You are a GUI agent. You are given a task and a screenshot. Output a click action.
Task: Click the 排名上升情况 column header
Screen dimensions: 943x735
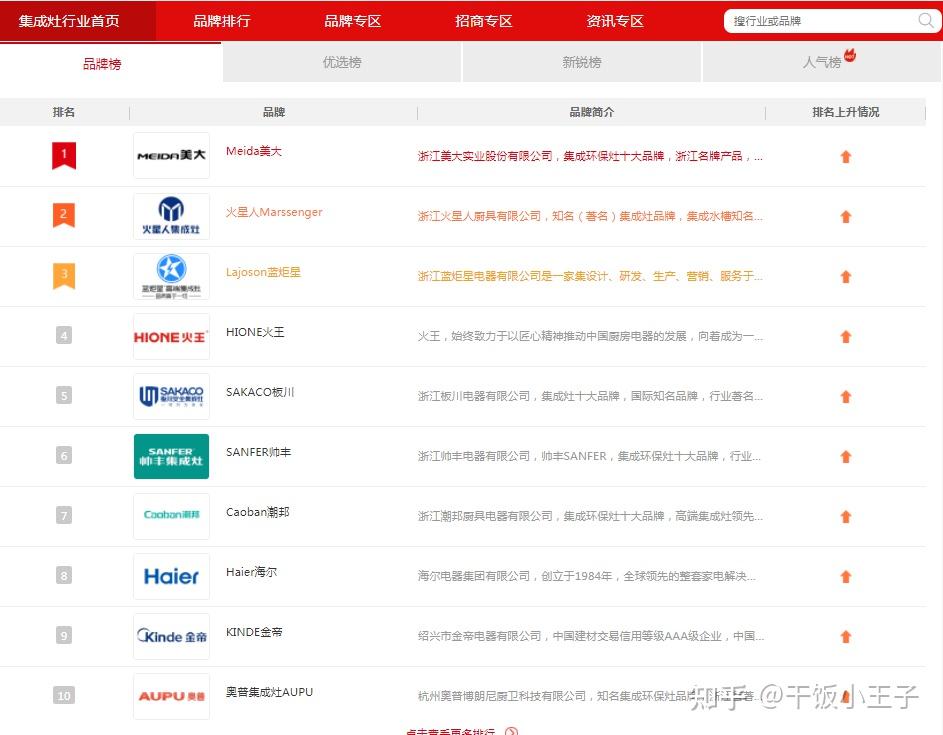(x=846, y=112)
